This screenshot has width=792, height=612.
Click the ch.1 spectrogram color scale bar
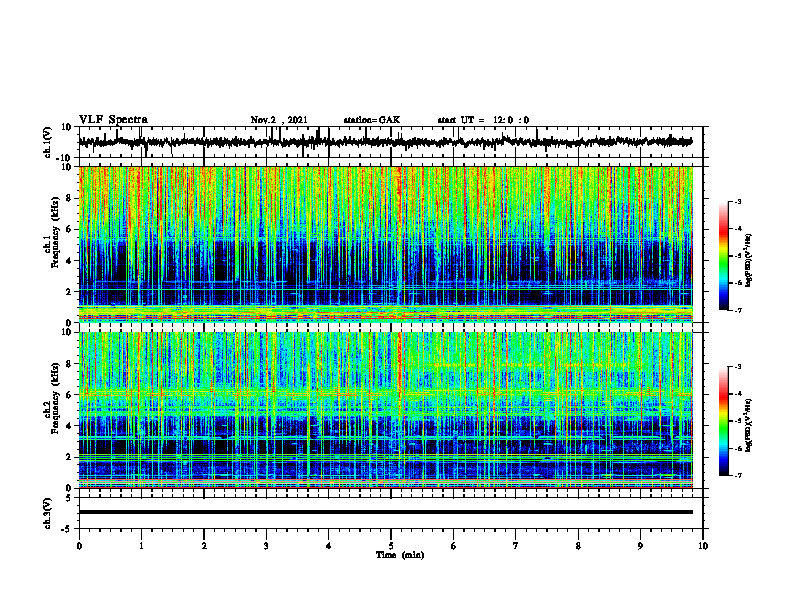point(723,256)
